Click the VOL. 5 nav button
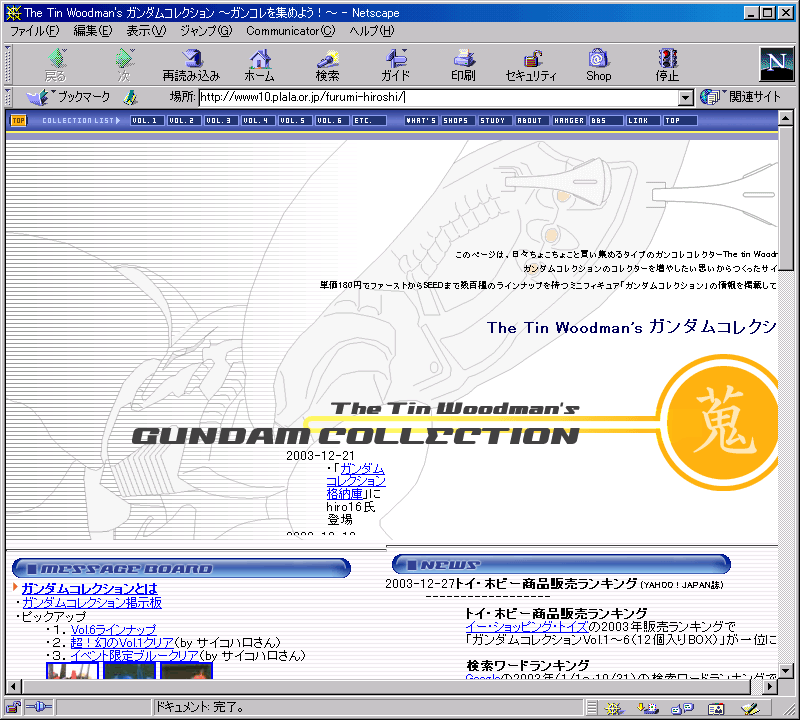The image size is (800, 720). point(295,120)
